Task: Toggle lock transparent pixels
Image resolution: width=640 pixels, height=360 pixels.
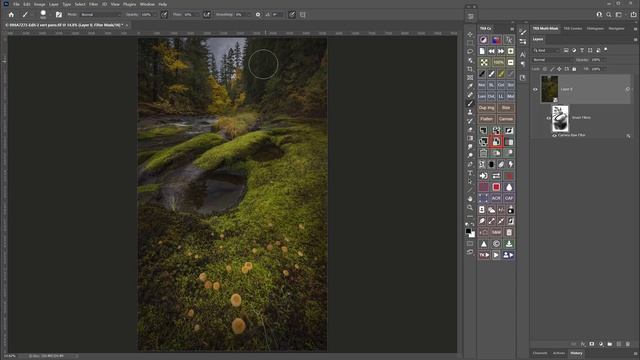Action: 545,69
